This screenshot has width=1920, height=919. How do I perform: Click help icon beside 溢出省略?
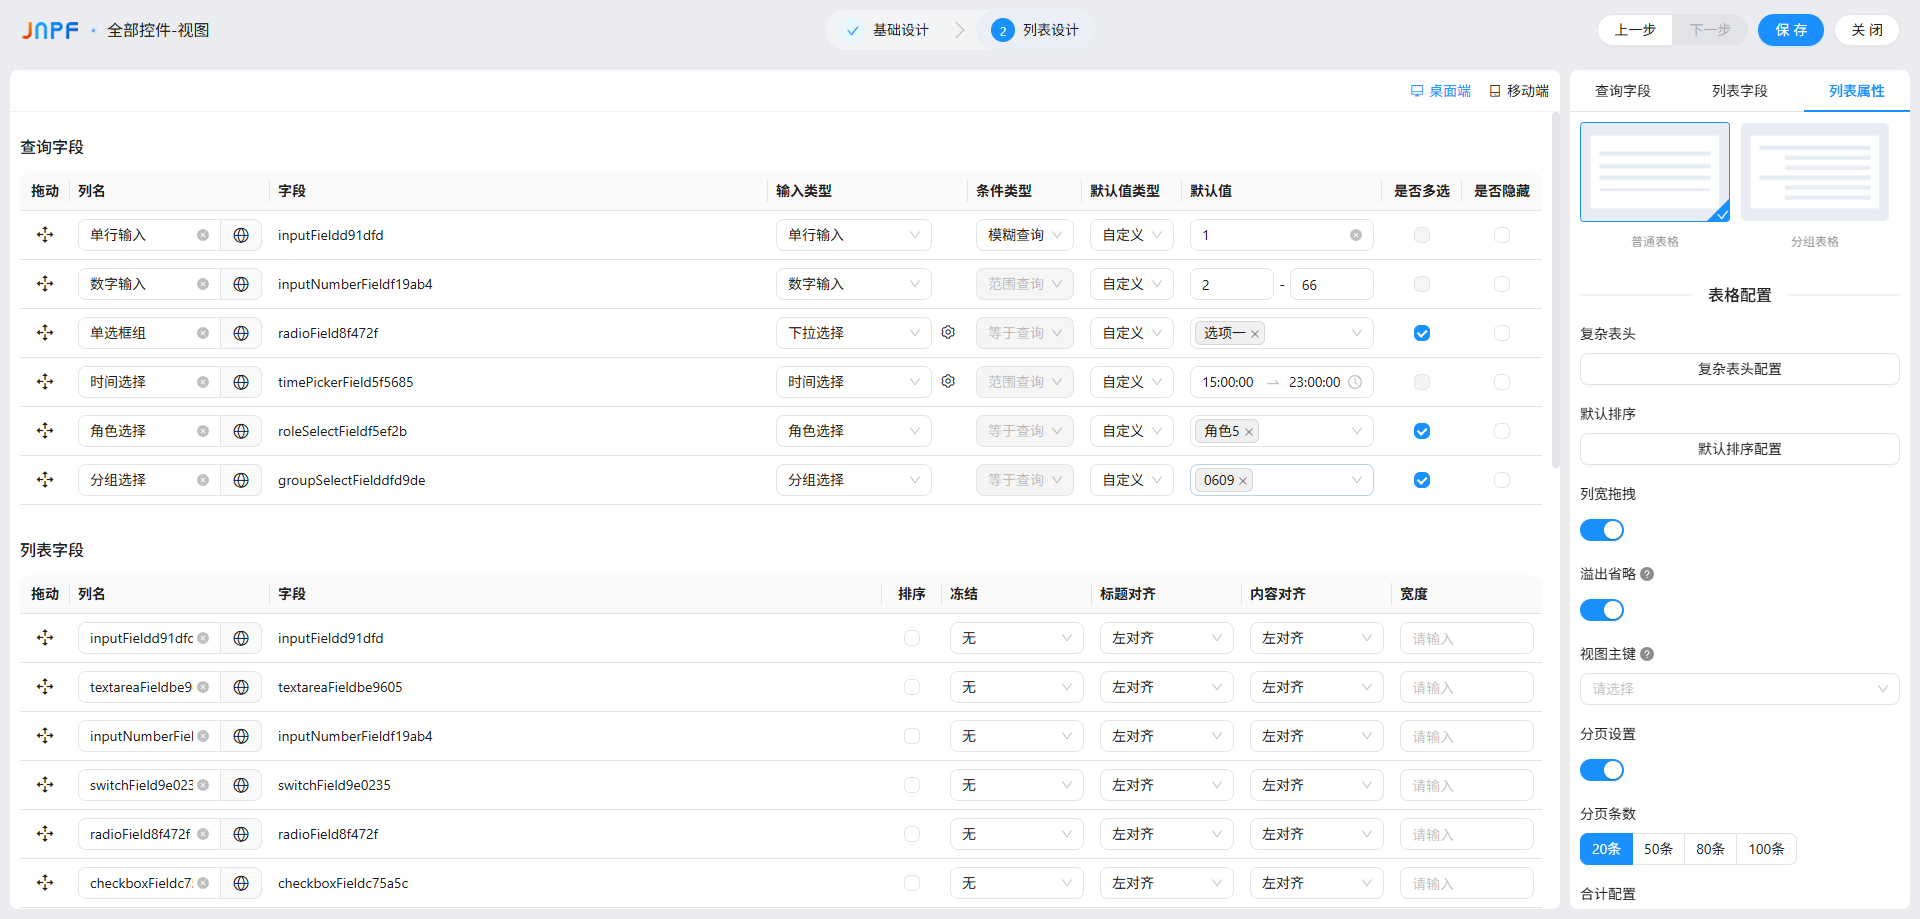coord(1647,574)
